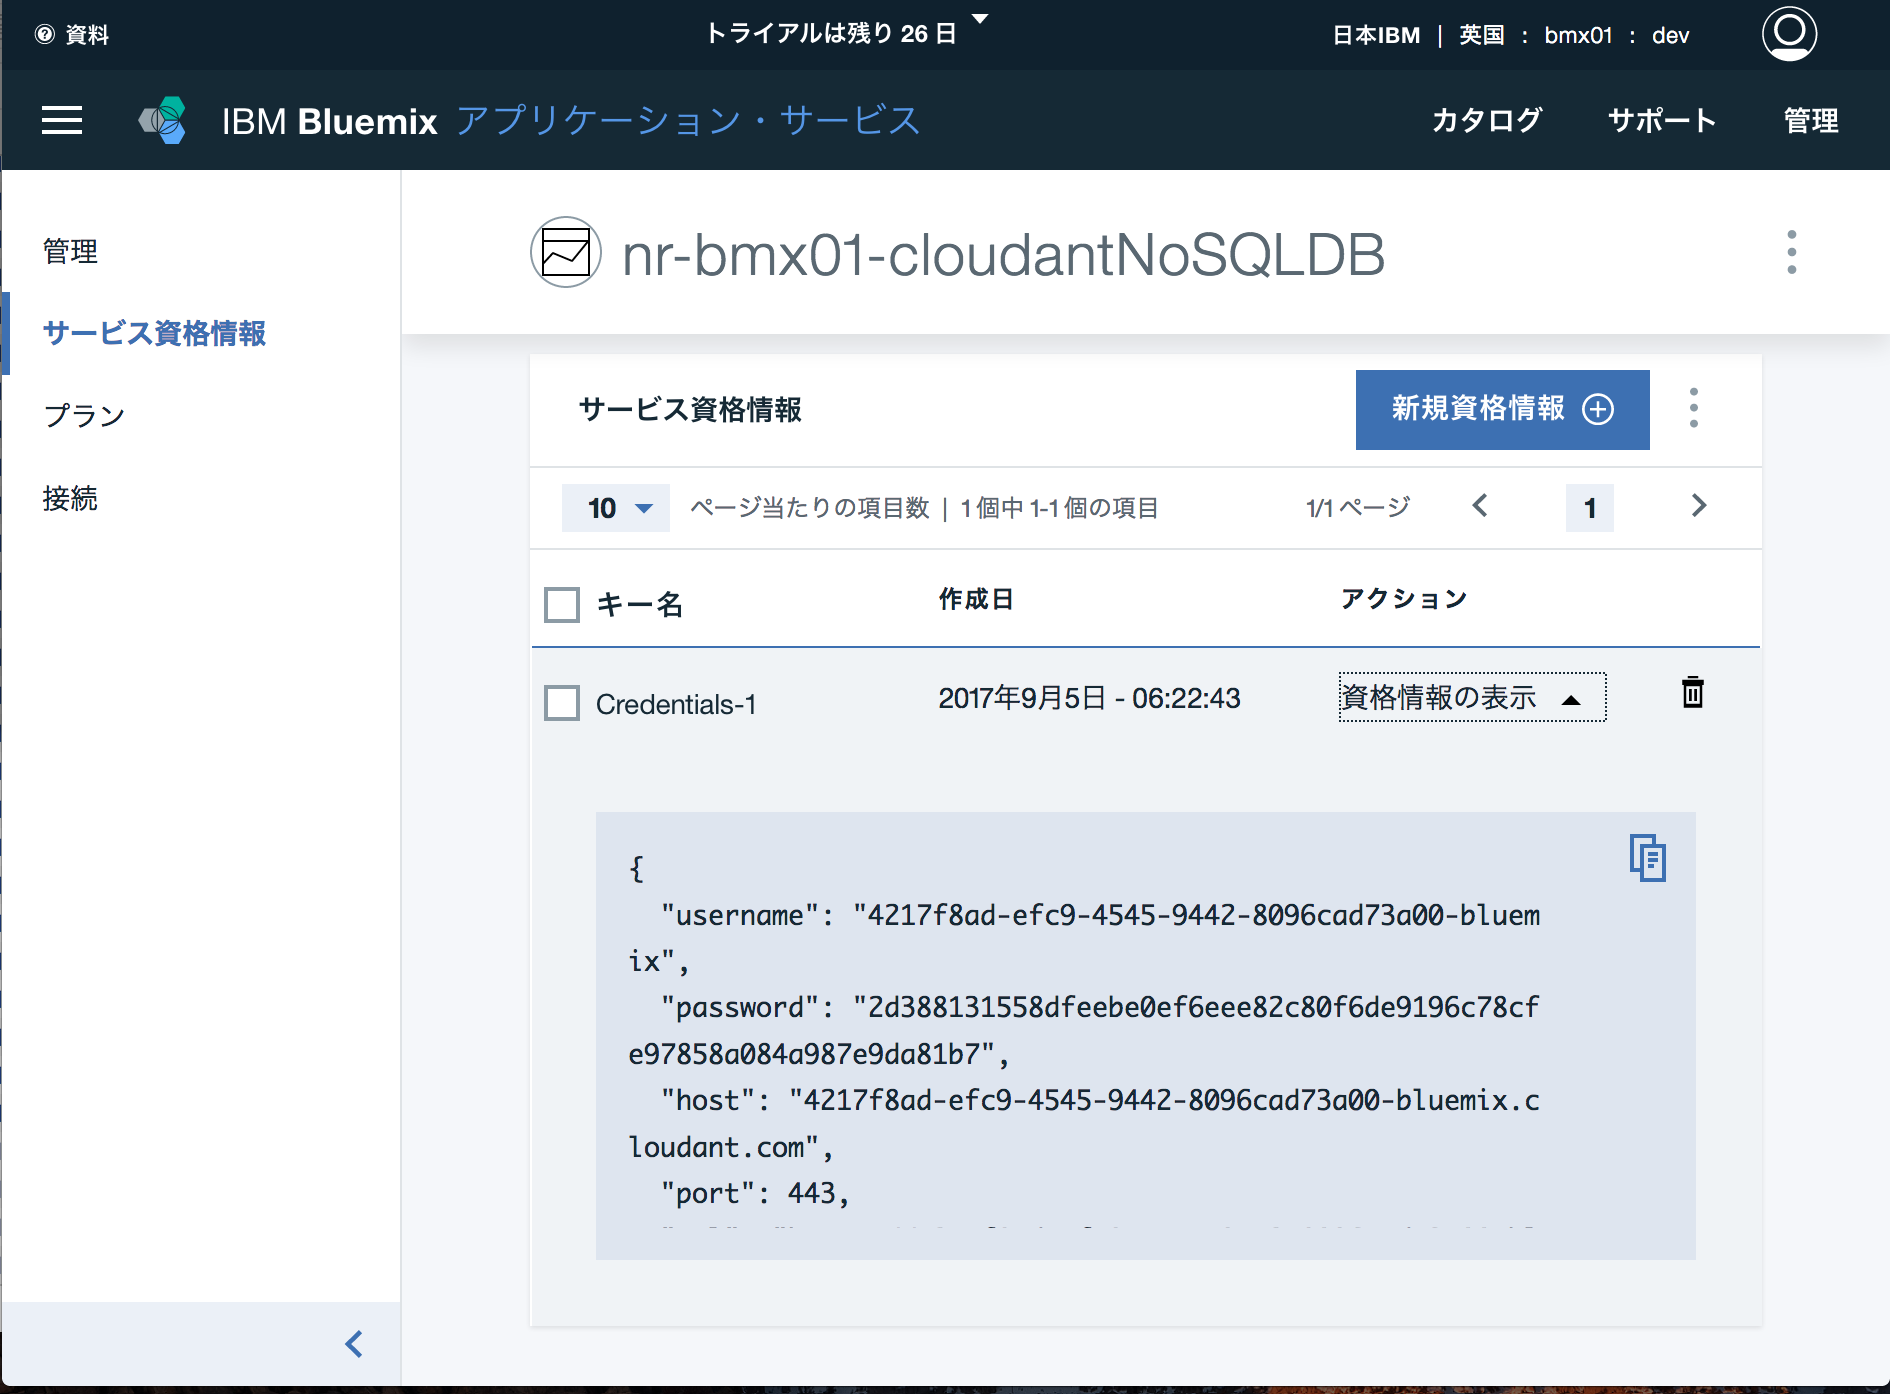This screenshot has height=1394, width=1890.
Task: Open the 資料 documentation icon
Action: pyautogui.click(x=43, y=34)
